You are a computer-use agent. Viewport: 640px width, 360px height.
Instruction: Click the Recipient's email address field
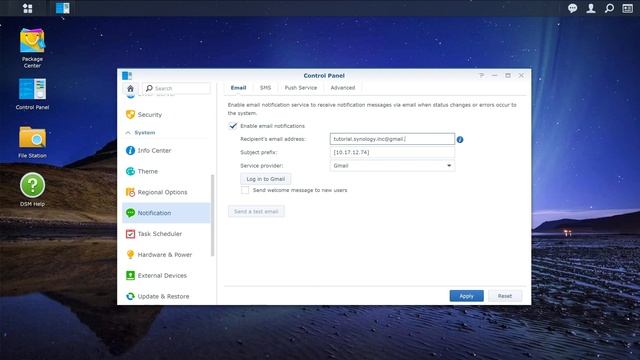click(x=392, y=139)
